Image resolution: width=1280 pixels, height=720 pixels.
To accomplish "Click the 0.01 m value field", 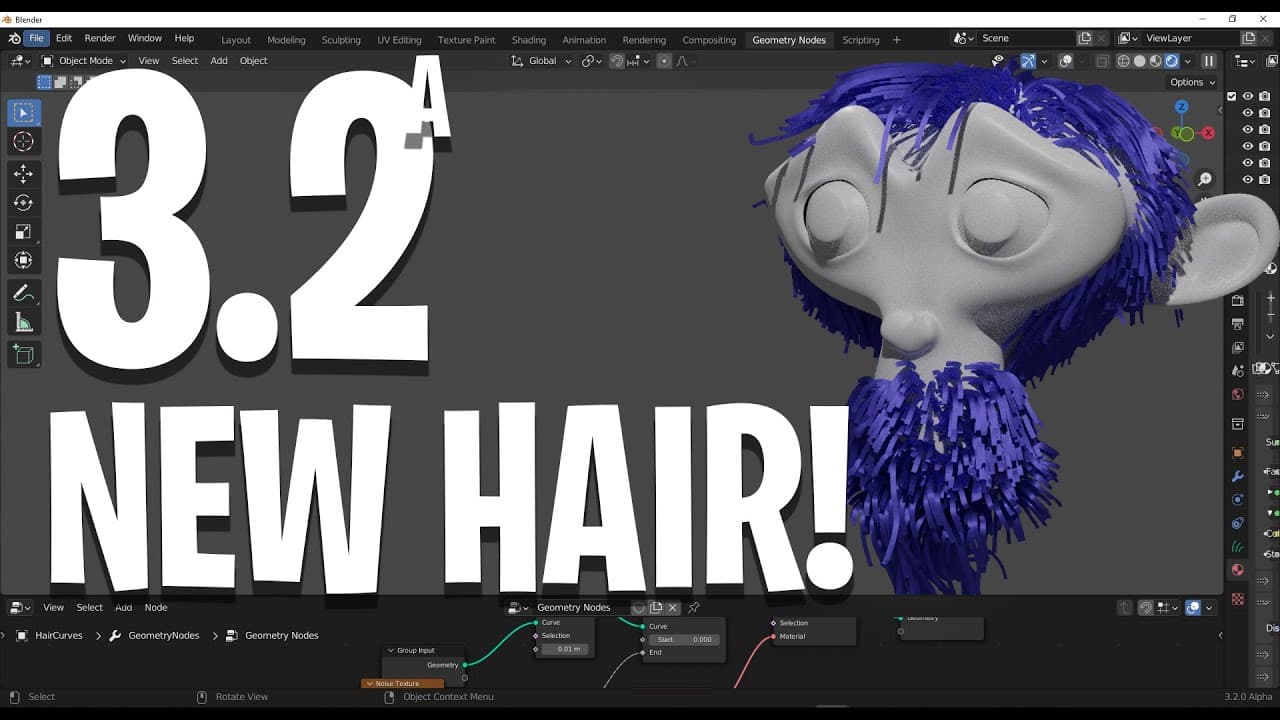I will [x=567, y=649].
